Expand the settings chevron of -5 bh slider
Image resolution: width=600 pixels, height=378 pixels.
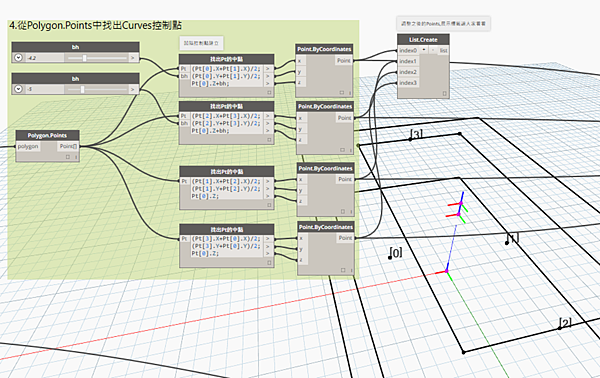point(18,89)
